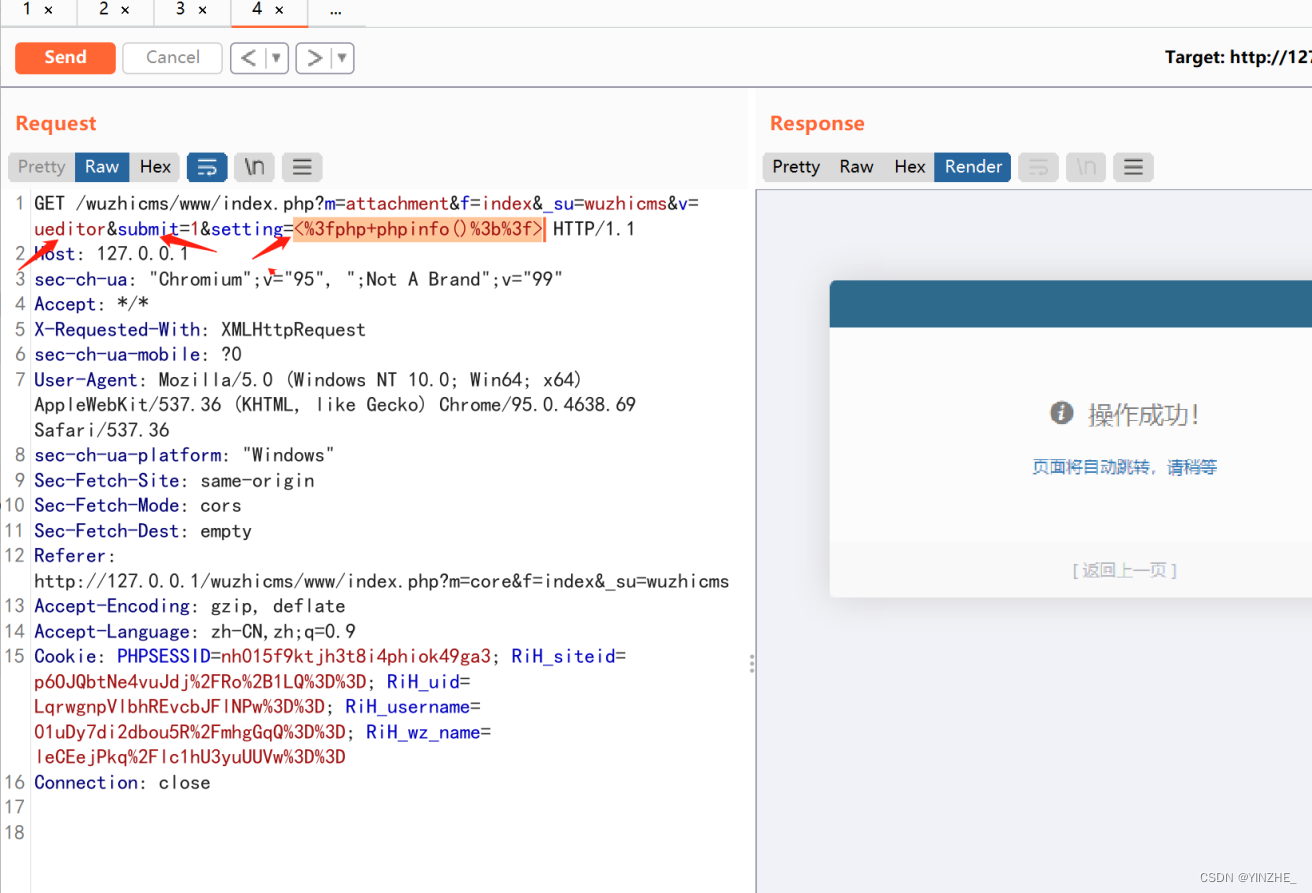Go forward to next request in history
Image resolution: width=1312 pixels, height=893 pixels.
[x=314, y=58]
